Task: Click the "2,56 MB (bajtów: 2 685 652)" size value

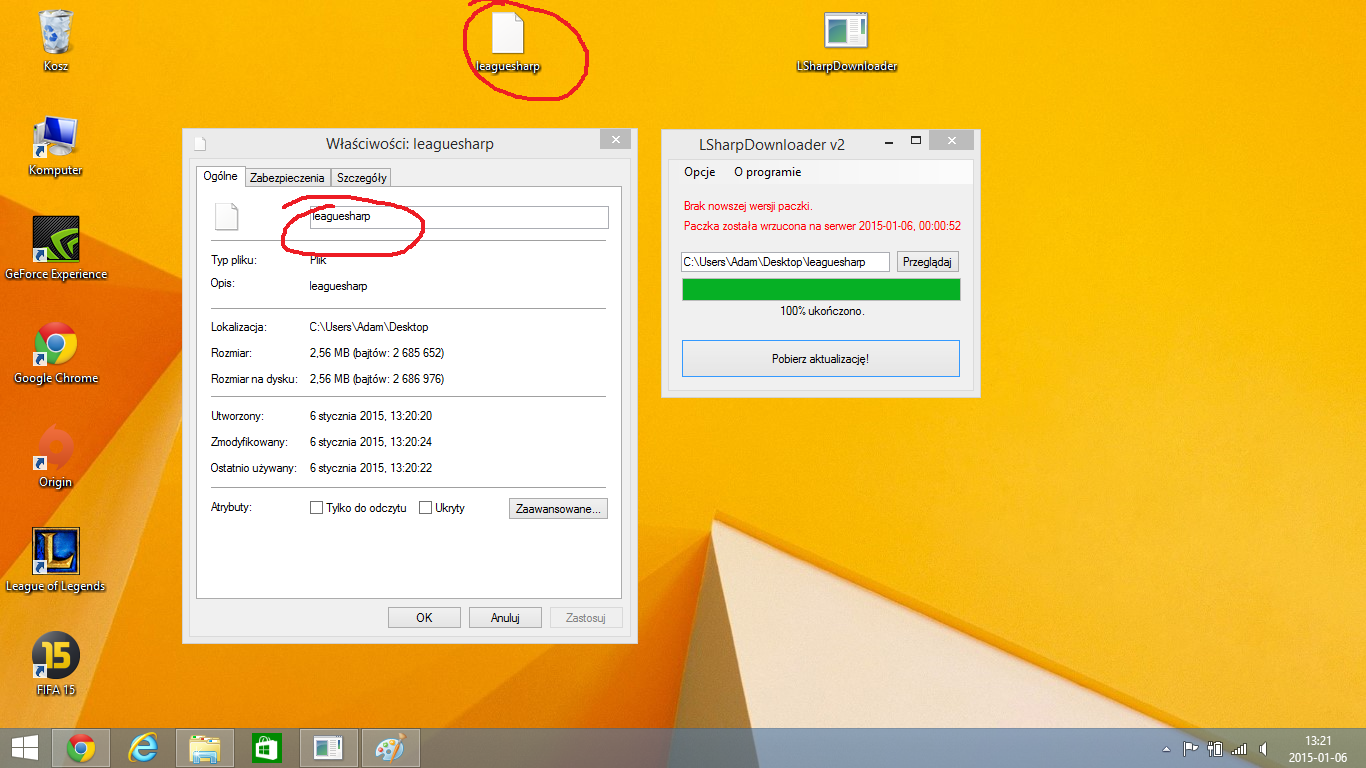Action: 377,353
